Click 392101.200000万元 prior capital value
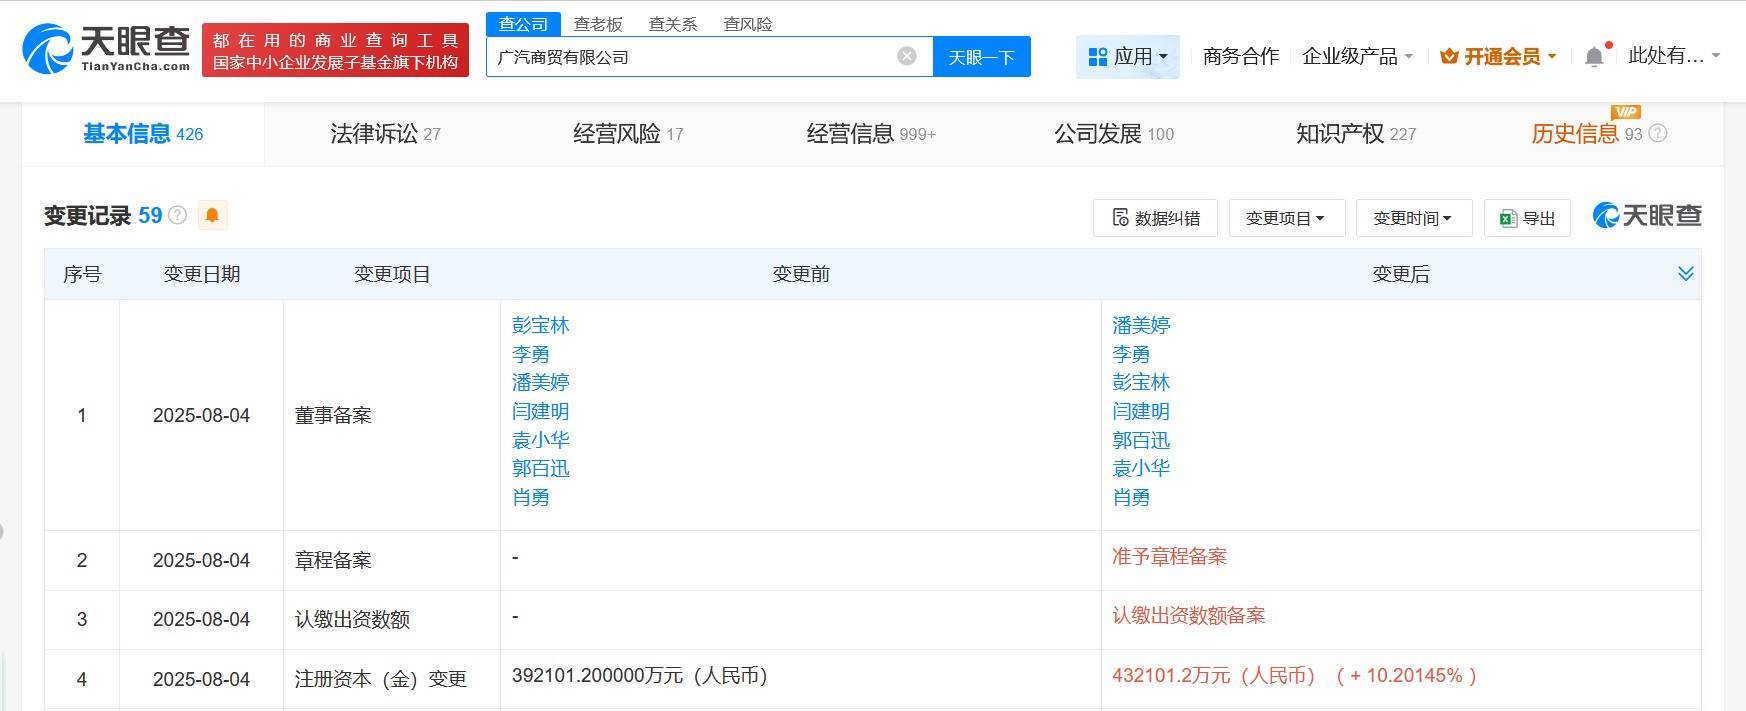Viewport: 1746px width, 711px height. pyautogui.click(x=640, y=676)
